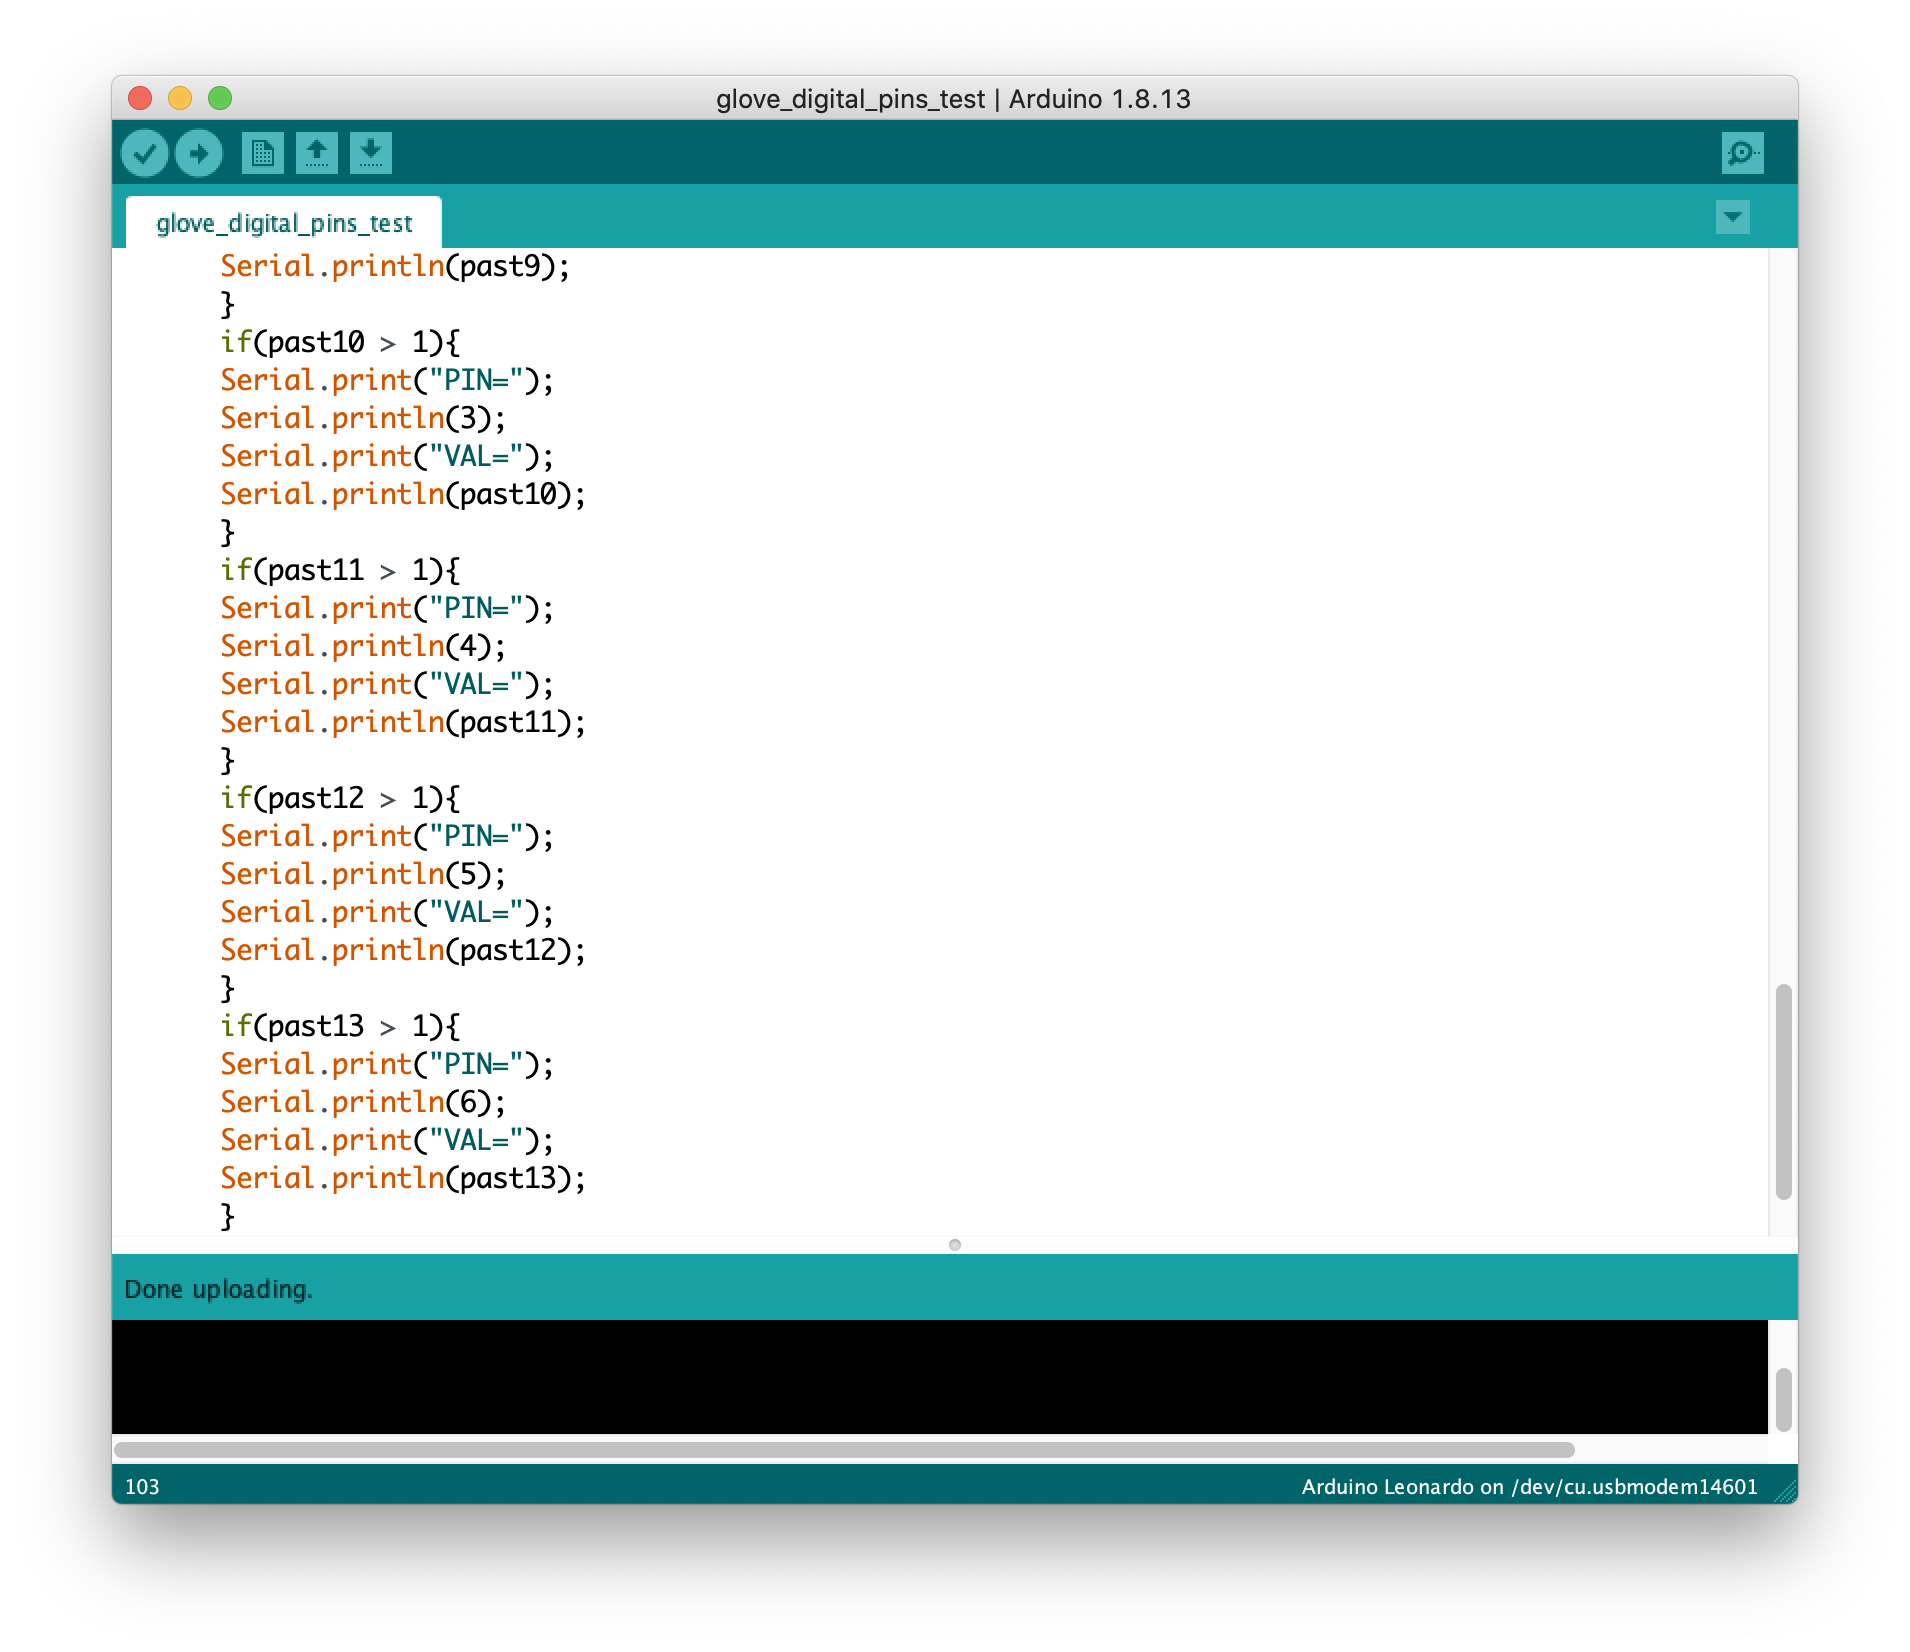Click the Verify checkmark button

[x=145, y=153]
